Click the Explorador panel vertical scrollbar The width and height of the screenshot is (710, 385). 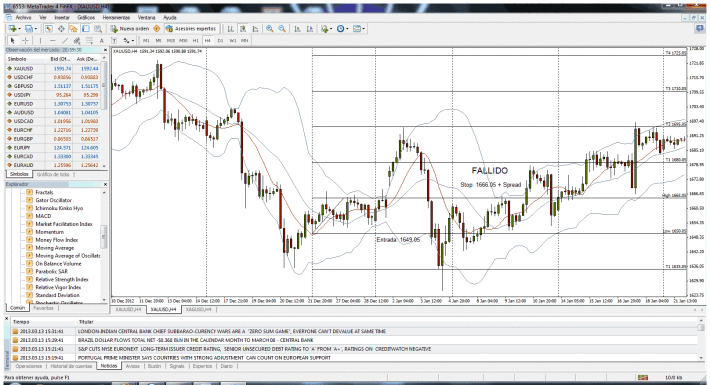(x=104, y=244)
